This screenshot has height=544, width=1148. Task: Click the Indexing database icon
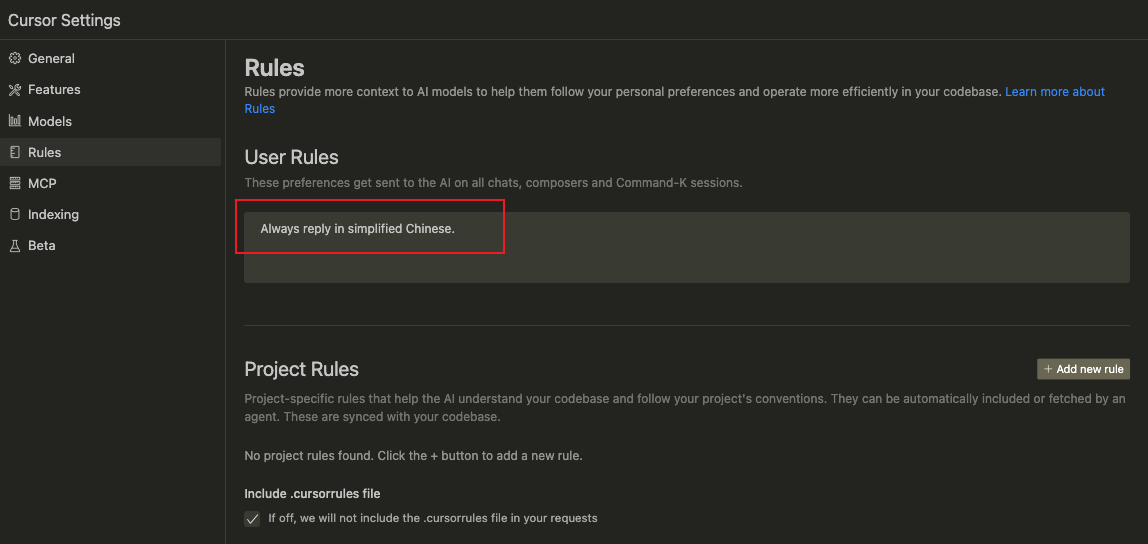[15, 215]
